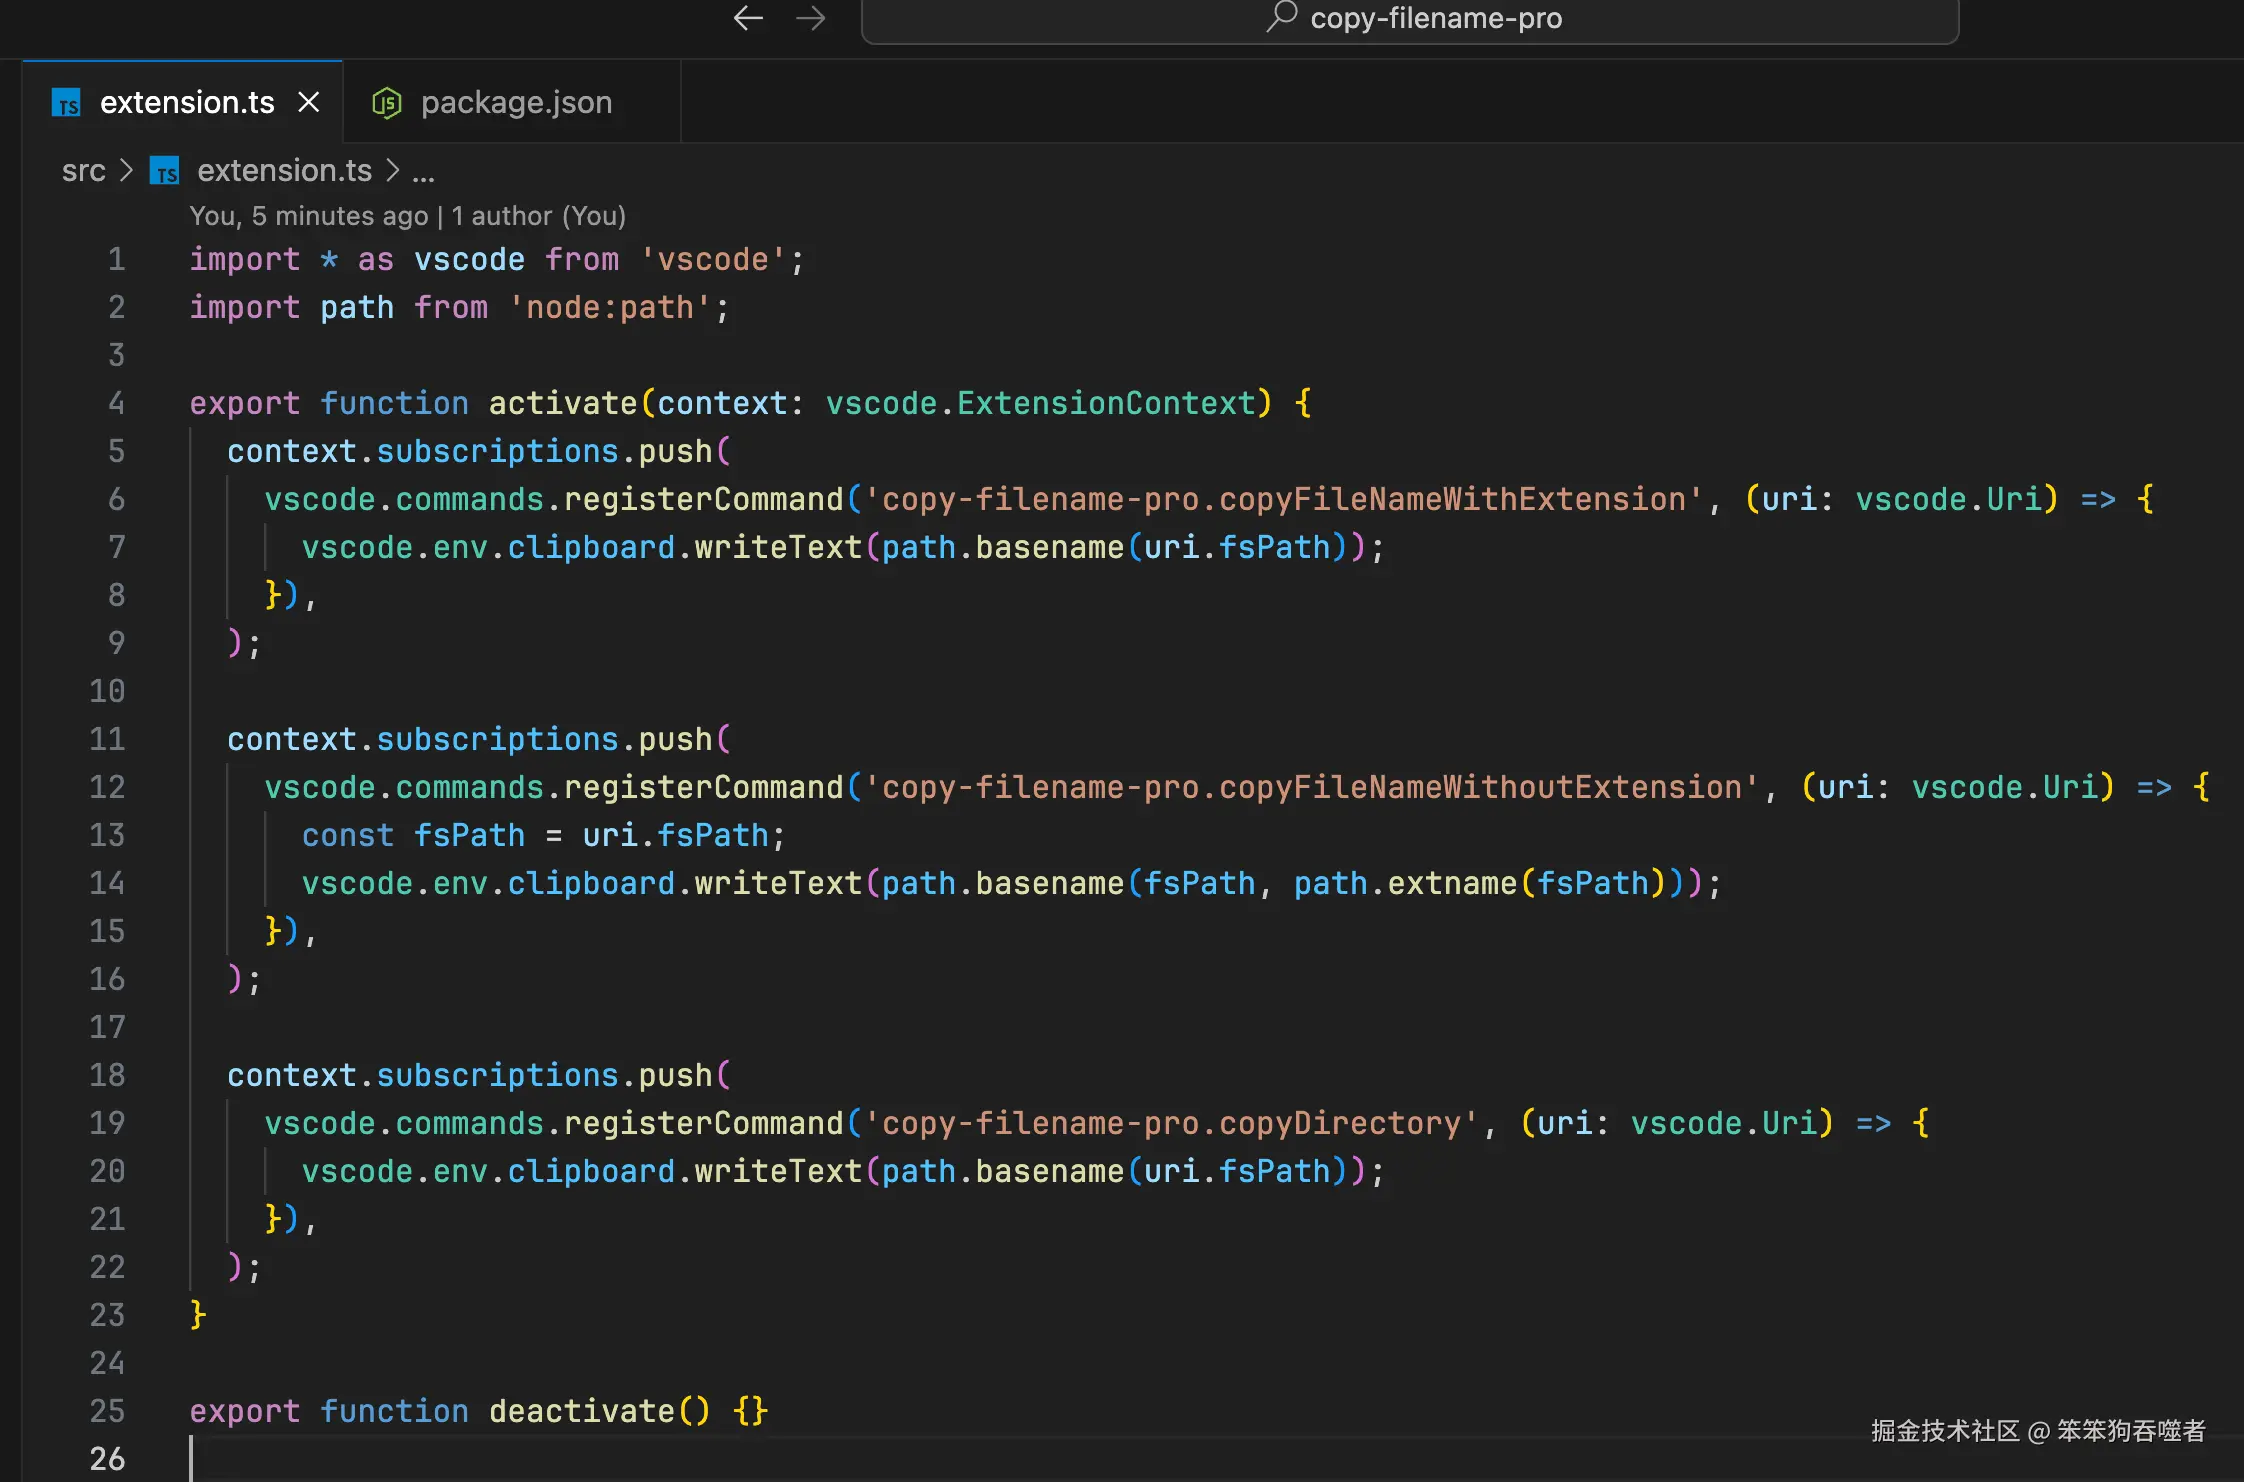2244x1482 pixels.
Task: Click the forward navigation arrow
Action: (x=810, y=18)
